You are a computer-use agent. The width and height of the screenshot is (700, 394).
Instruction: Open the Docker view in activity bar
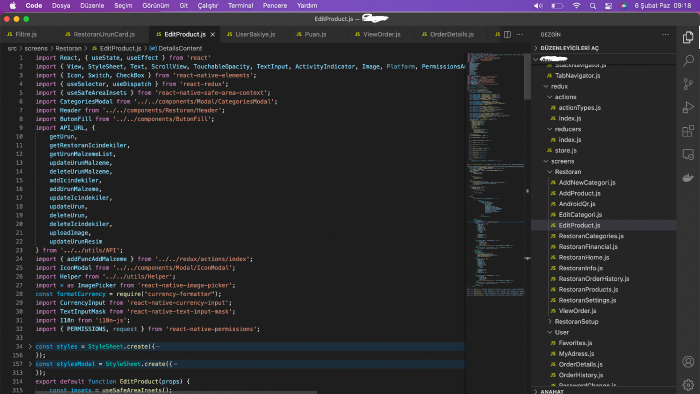(688, 178)
